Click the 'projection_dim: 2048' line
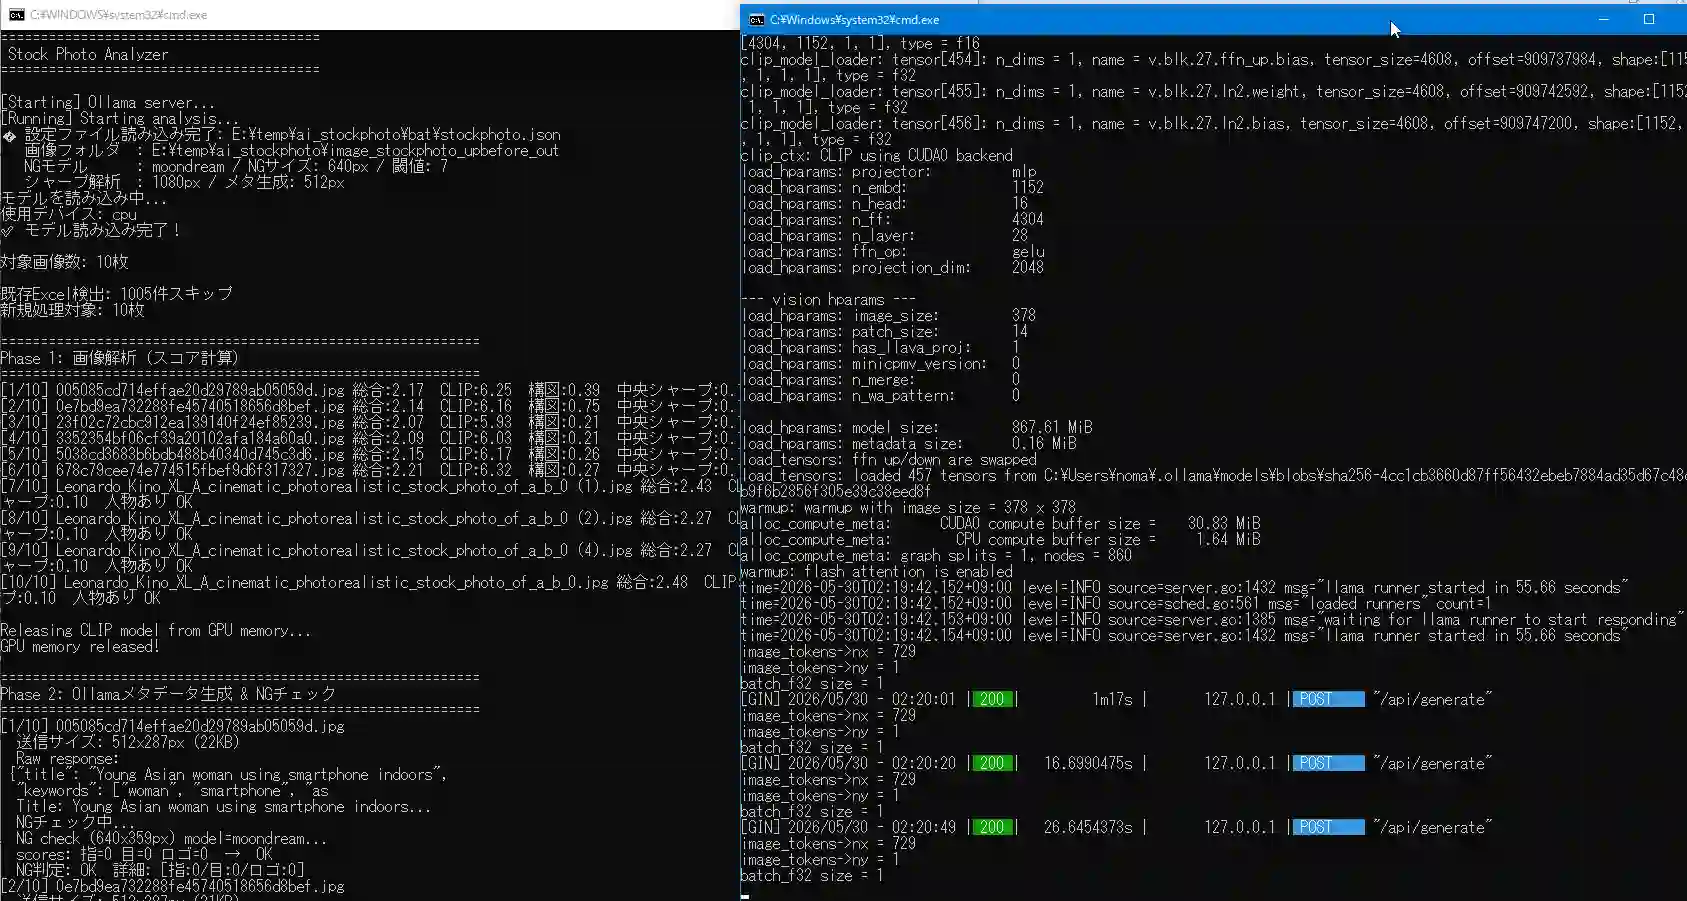Viewport: 1687px width, 901px height. tap(893, 267)
